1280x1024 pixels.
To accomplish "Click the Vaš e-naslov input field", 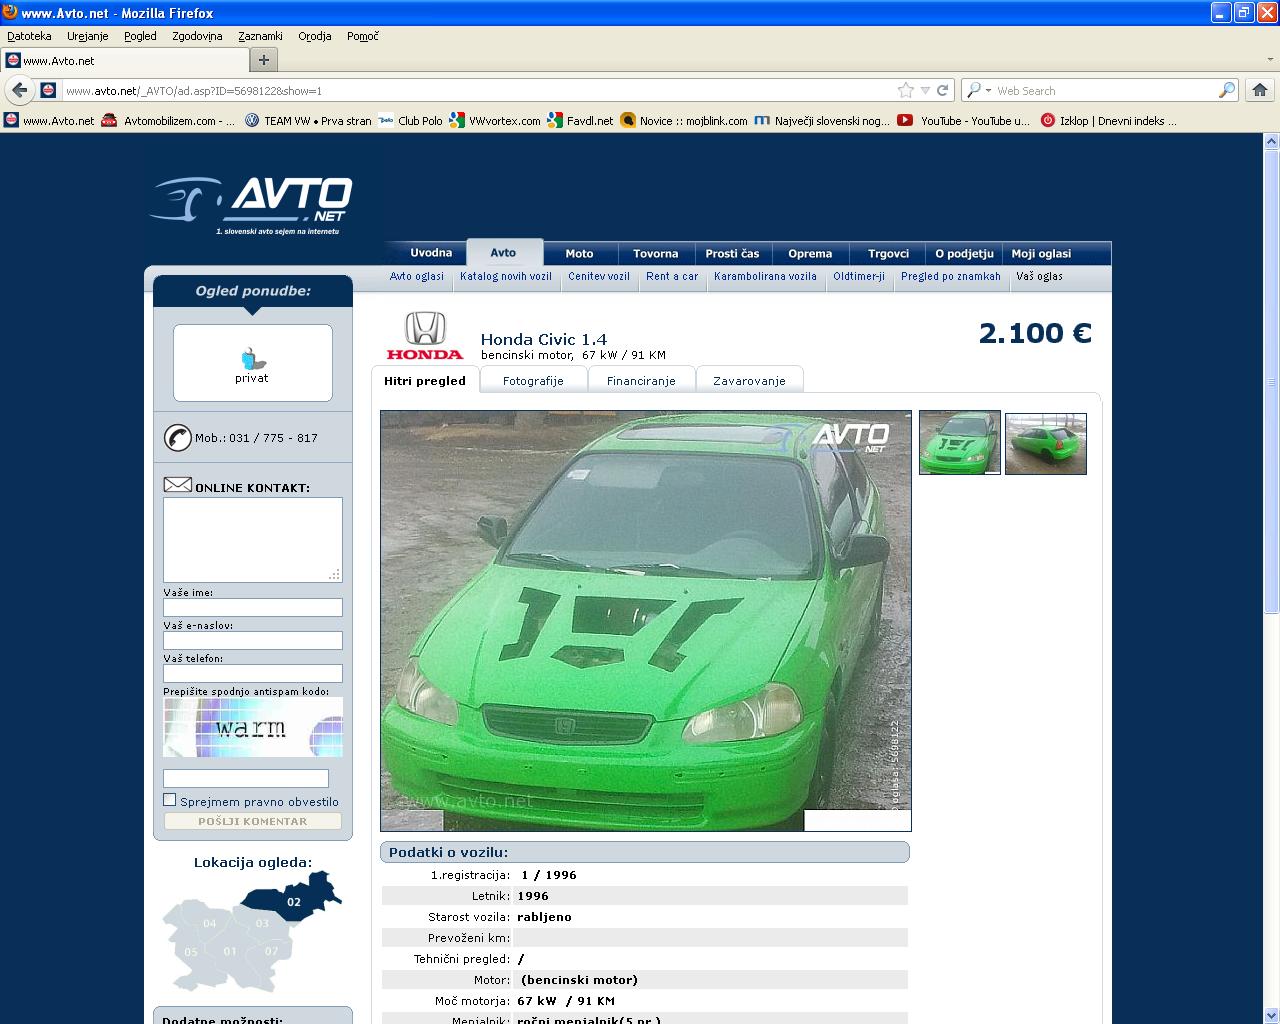I will pos(253,640).
